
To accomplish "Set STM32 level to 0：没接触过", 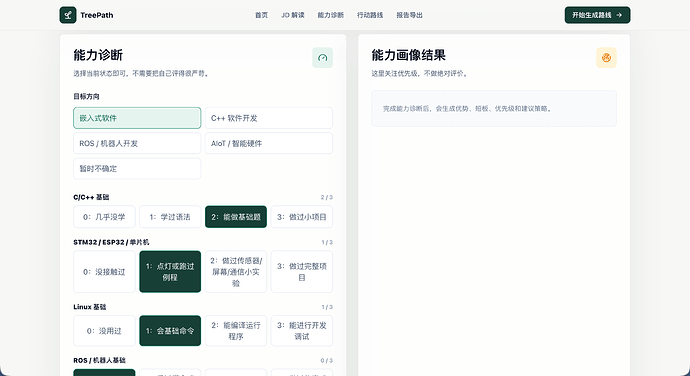I will pos(104,272).
